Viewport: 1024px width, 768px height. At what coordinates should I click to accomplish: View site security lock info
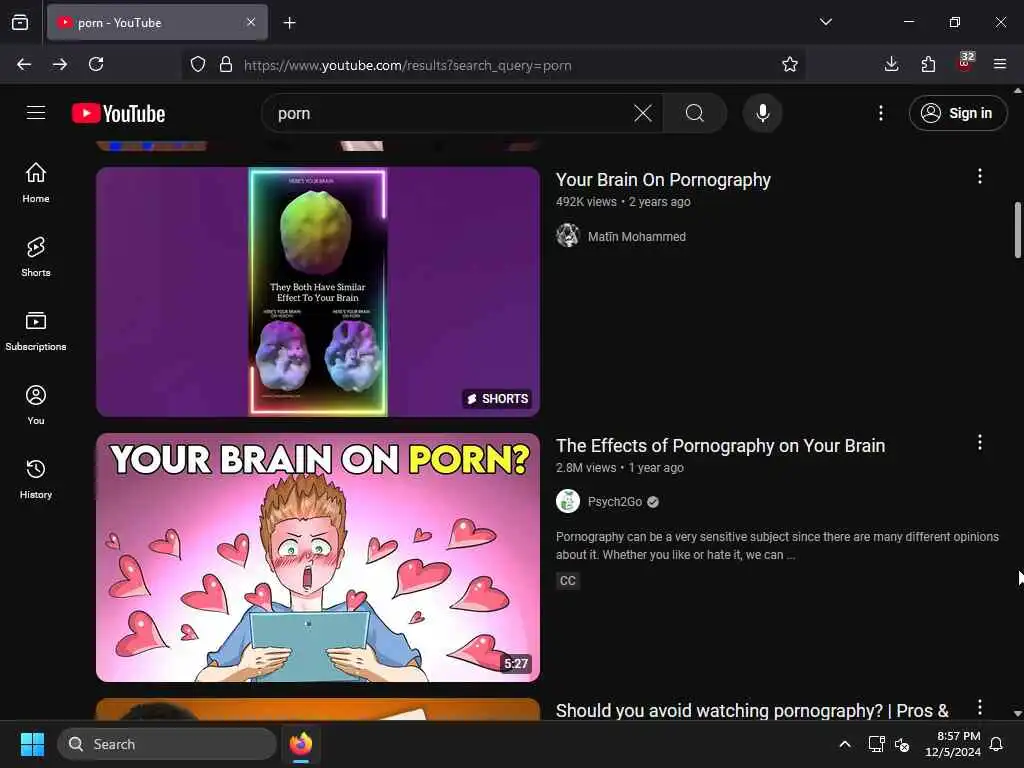pos(226,64)
